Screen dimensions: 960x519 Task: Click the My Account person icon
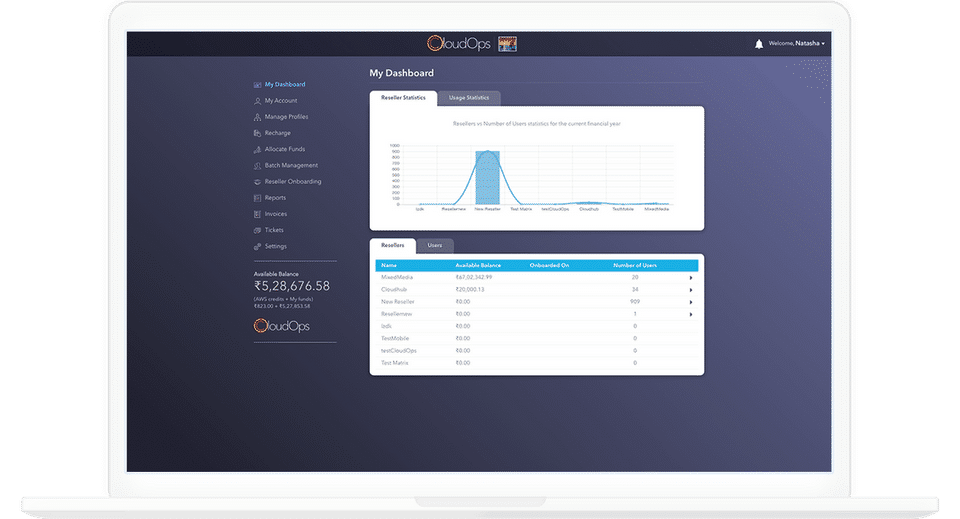(257, 101)
